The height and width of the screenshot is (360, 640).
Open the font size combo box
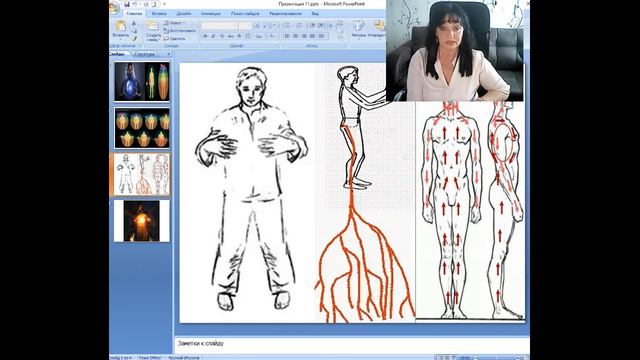[x=245, y=26]
